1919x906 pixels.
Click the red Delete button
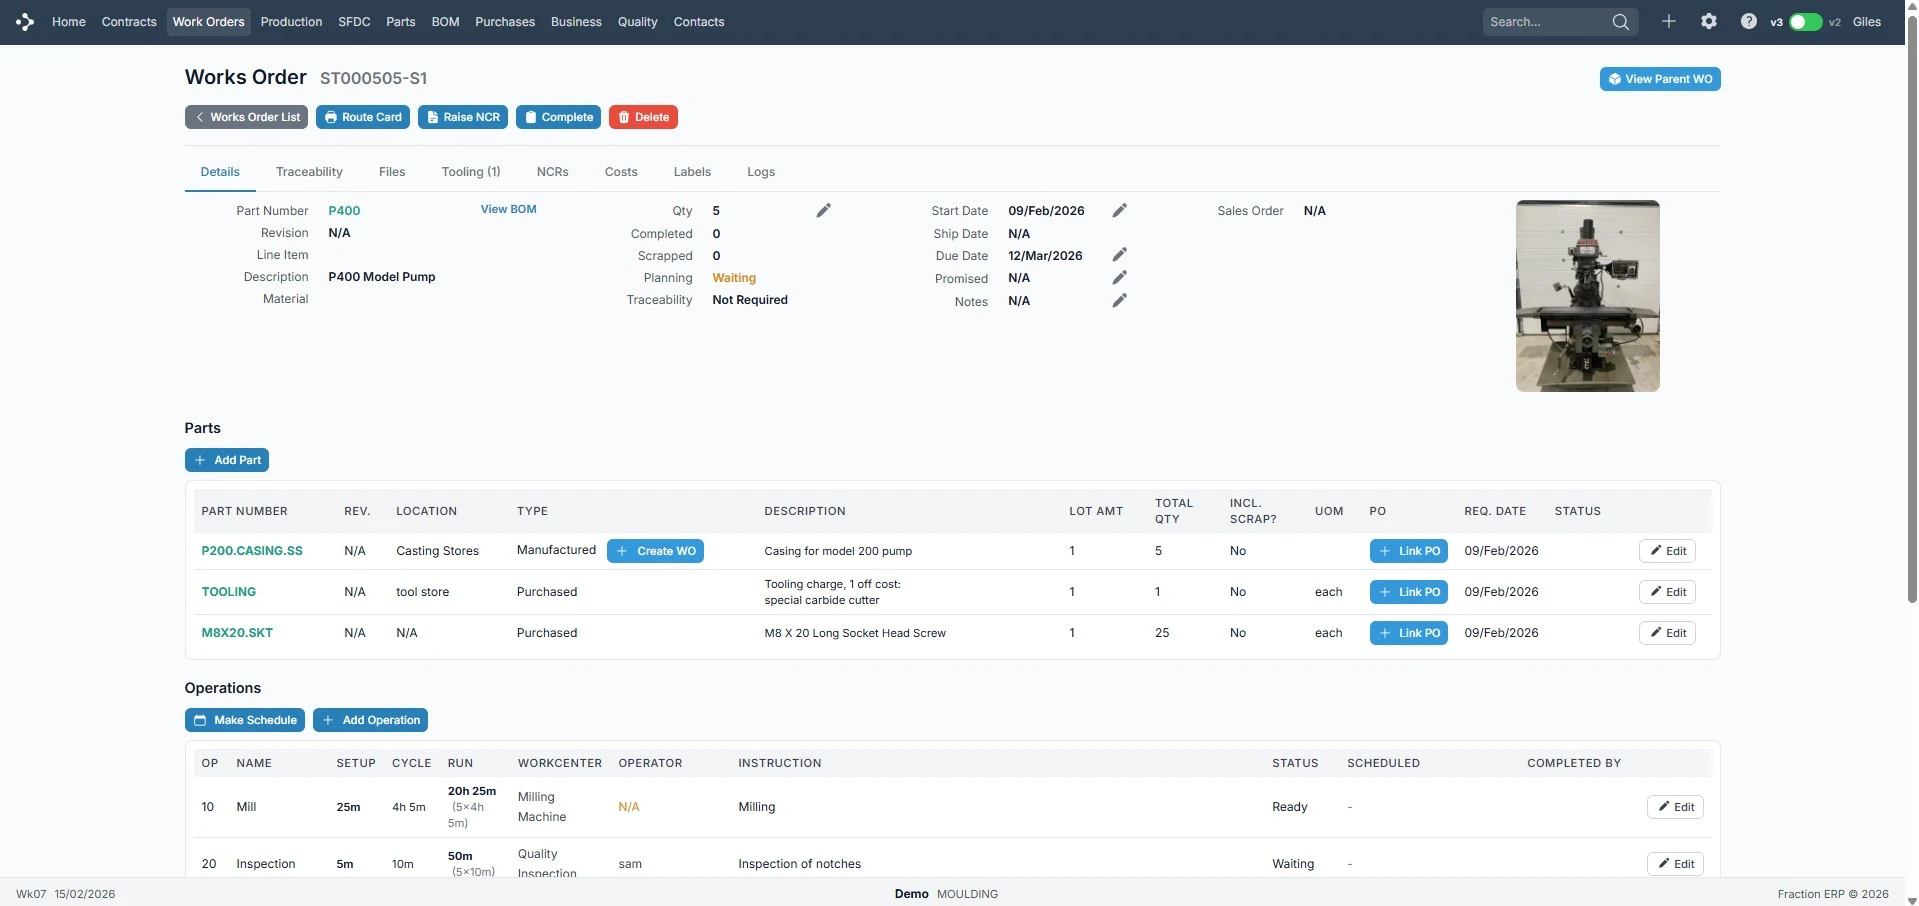point(643,117)
